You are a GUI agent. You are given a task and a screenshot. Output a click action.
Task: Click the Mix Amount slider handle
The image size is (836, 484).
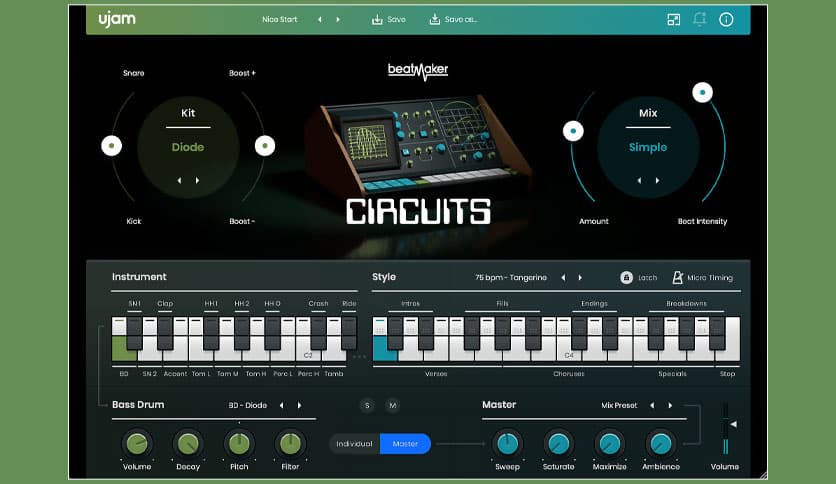pos(573,131)
